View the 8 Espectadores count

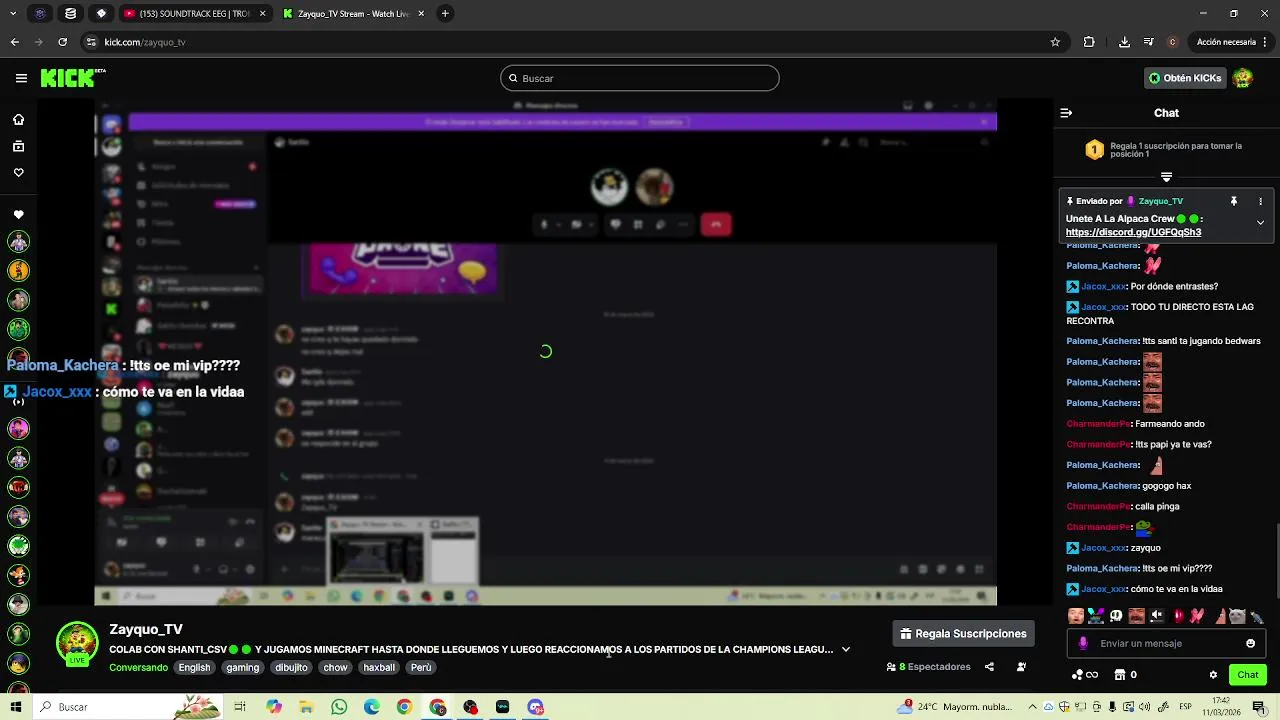coord(928,667)
